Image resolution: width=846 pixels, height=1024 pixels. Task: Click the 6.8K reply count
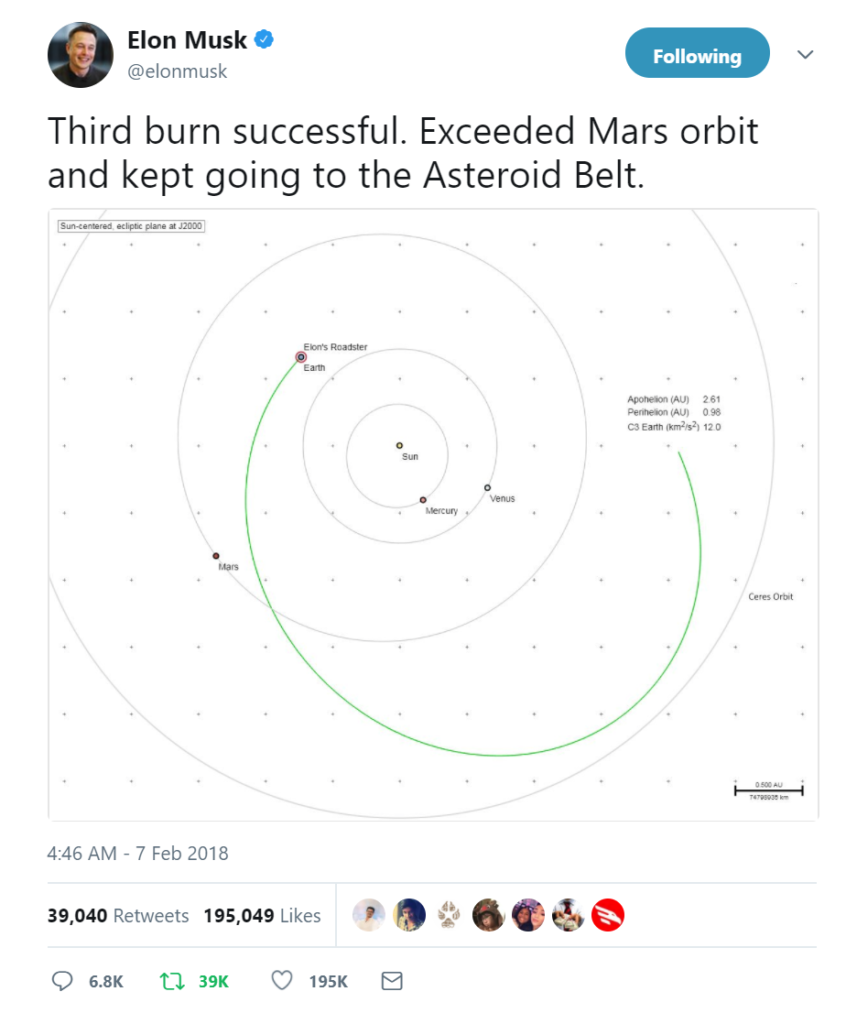pos(106,982)
